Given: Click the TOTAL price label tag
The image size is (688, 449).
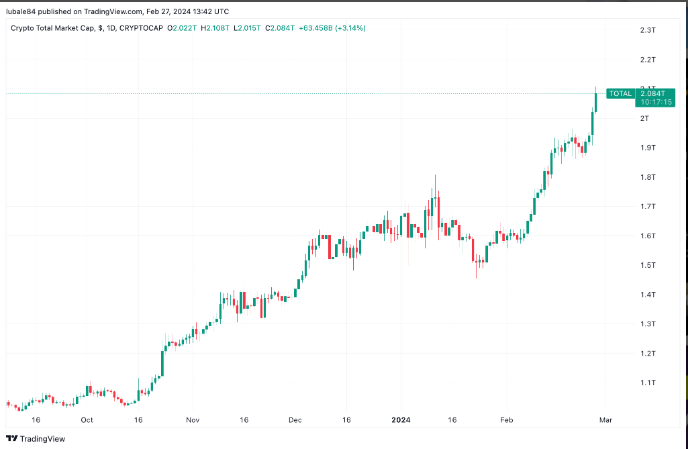Looking at the screenshot, I should pos(620,93).
